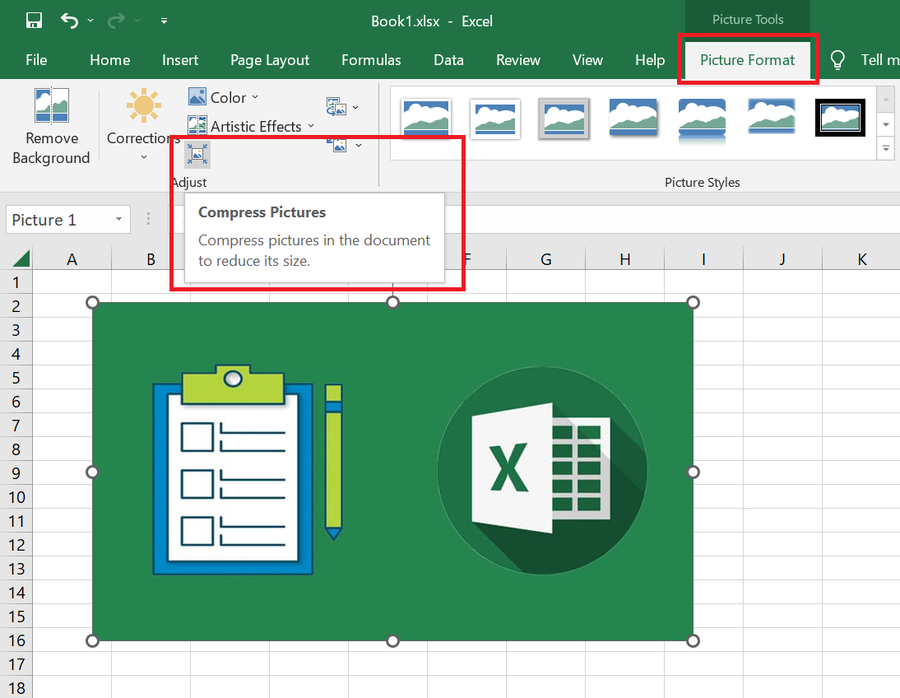
Task: Go to the Formulas tab
Action: coord(371,60)
